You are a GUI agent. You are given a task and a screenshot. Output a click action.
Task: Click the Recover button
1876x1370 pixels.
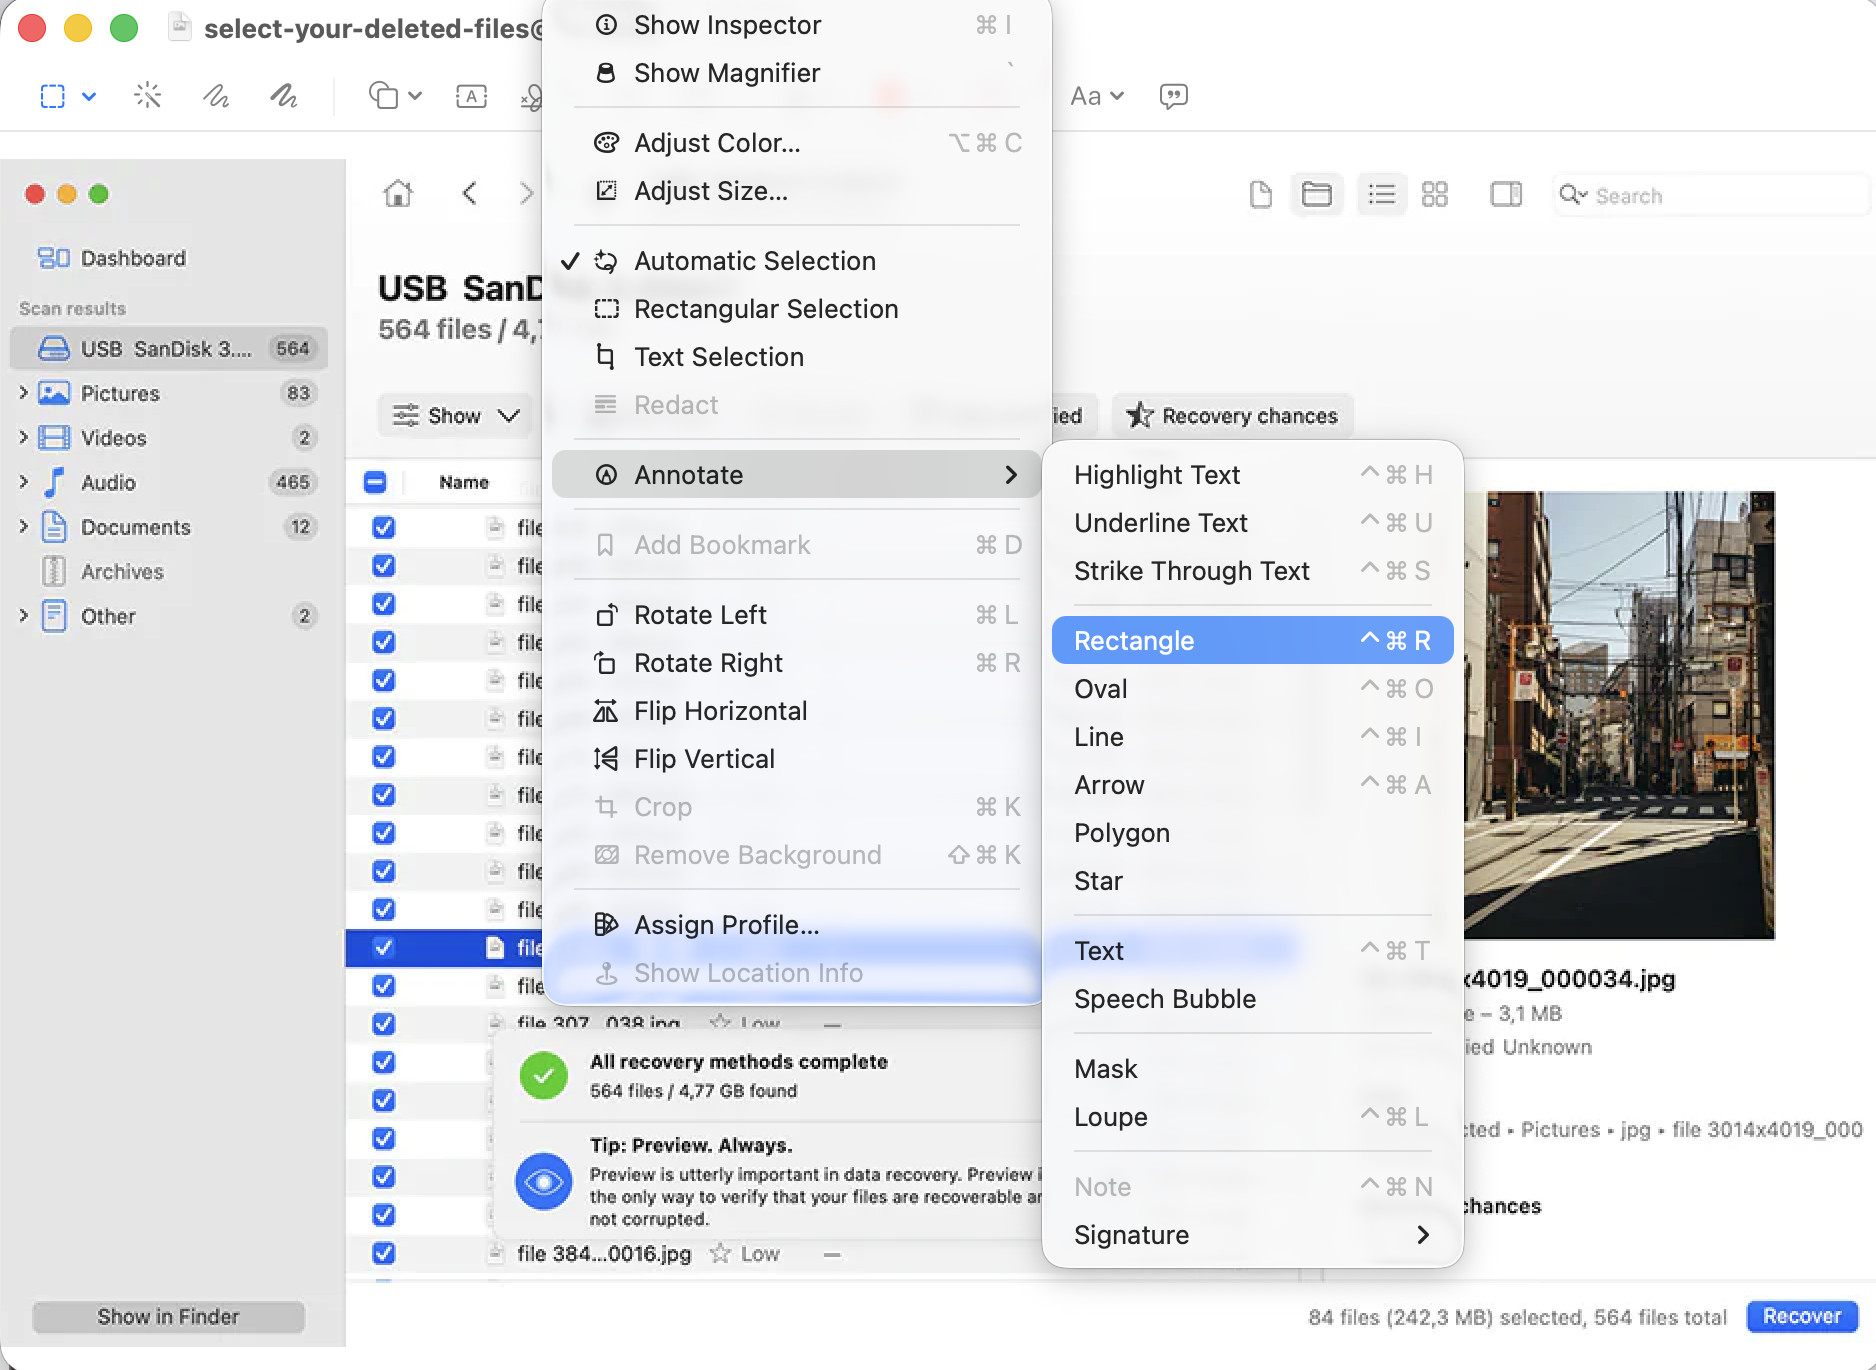pyautogui.click(x=1802, y=1316)
